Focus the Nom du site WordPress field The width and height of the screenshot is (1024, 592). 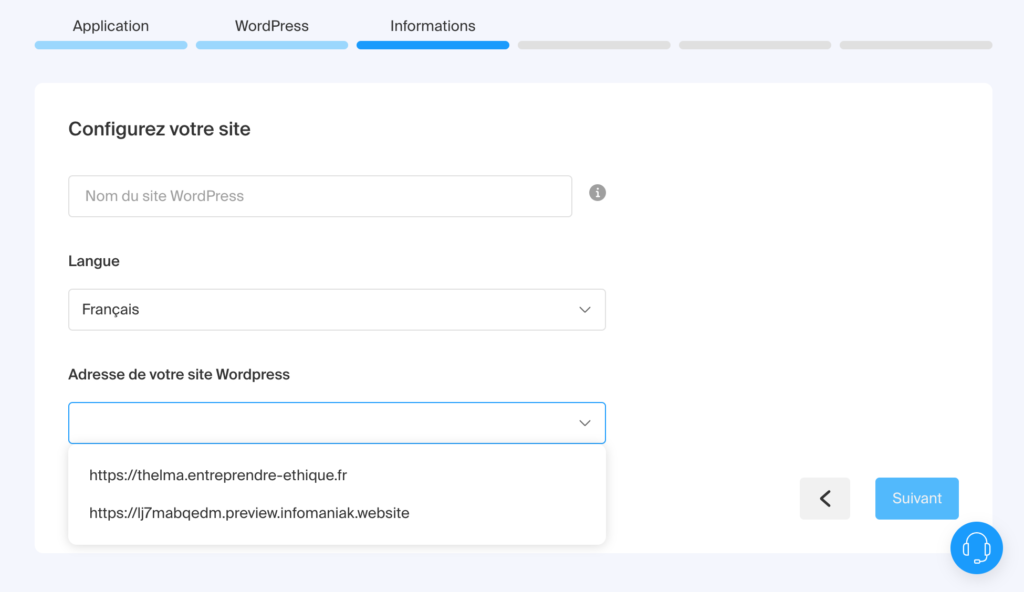(x=320, y=196)
